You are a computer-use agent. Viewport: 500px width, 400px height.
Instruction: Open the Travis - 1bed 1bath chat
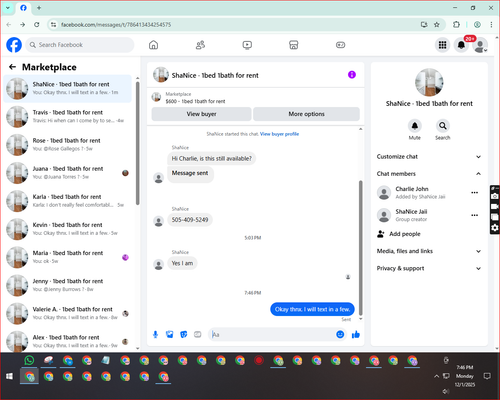[x=68, y=117]
